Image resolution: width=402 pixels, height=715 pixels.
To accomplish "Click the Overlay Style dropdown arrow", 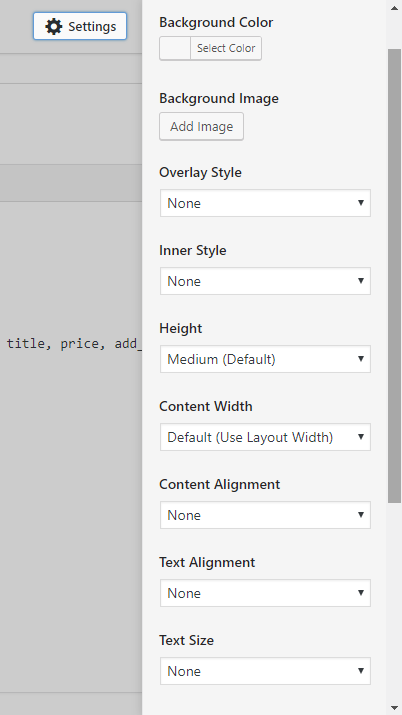I will coord(361,202).
